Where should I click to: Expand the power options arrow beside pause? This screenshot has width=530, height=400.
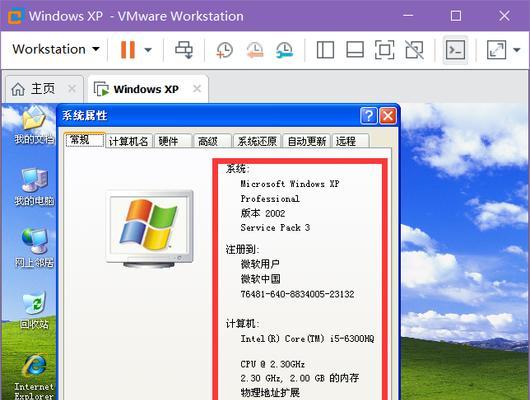[148, 50]
